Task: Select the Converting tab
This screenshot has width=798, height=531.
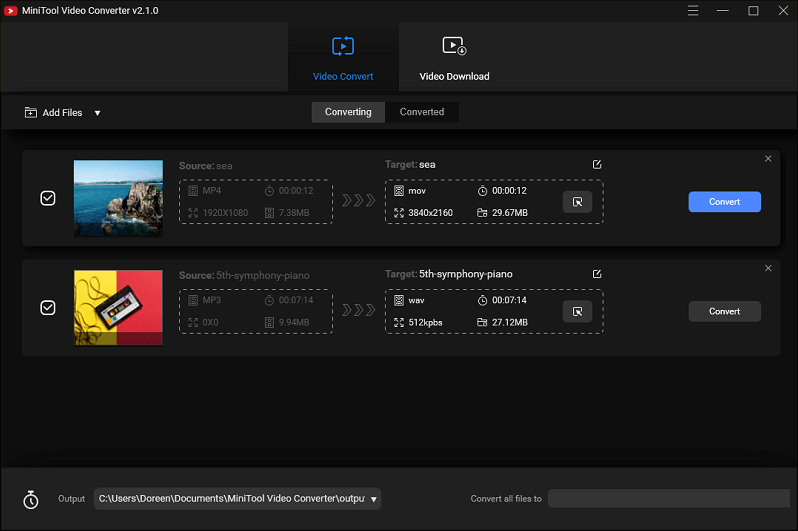Action: (348, 112)
